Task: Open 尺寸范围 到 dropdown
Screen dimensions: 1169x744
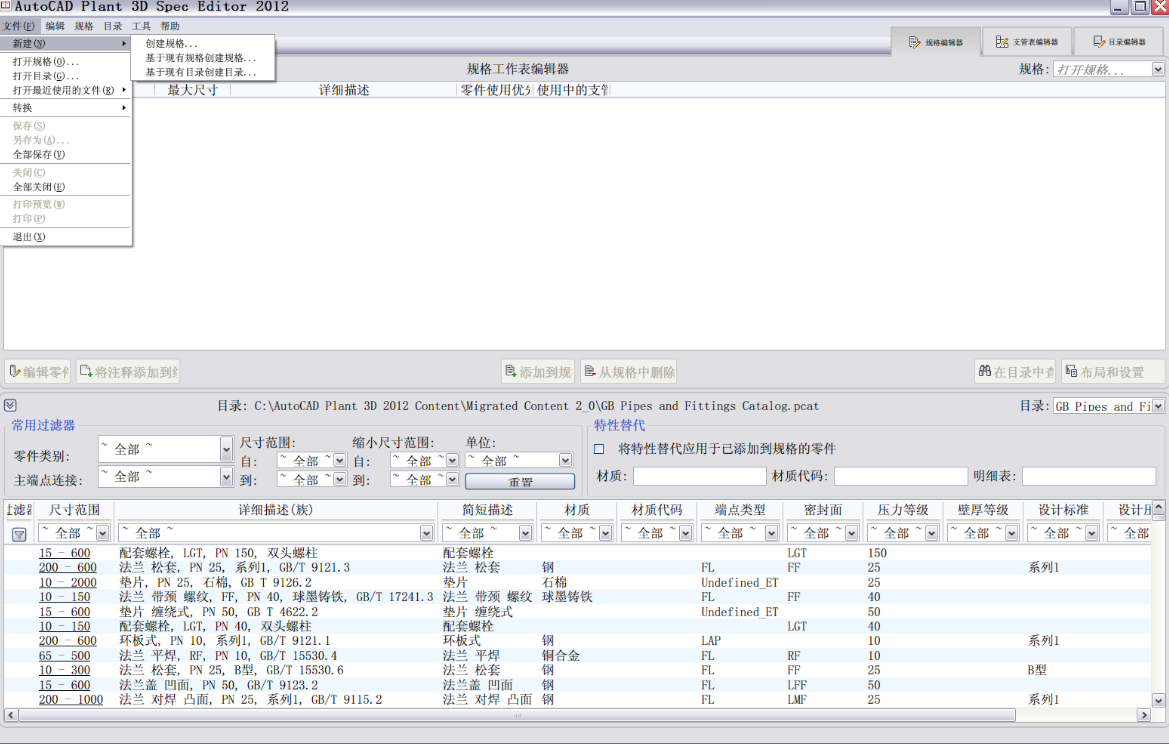Action: [x=339, y=479]
